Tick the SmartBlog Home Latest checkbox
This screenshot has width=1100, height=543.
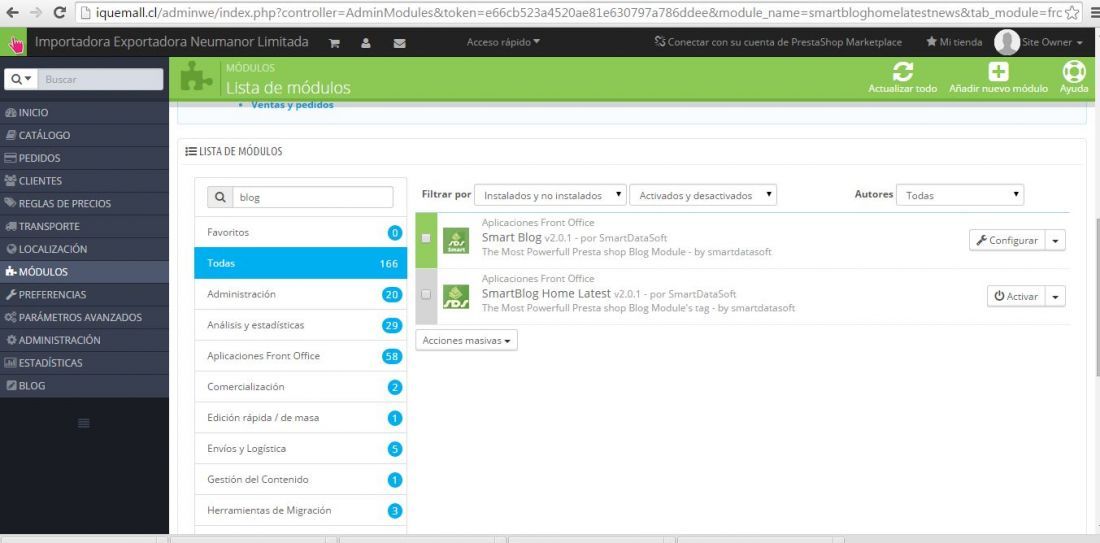coord(426,294)
